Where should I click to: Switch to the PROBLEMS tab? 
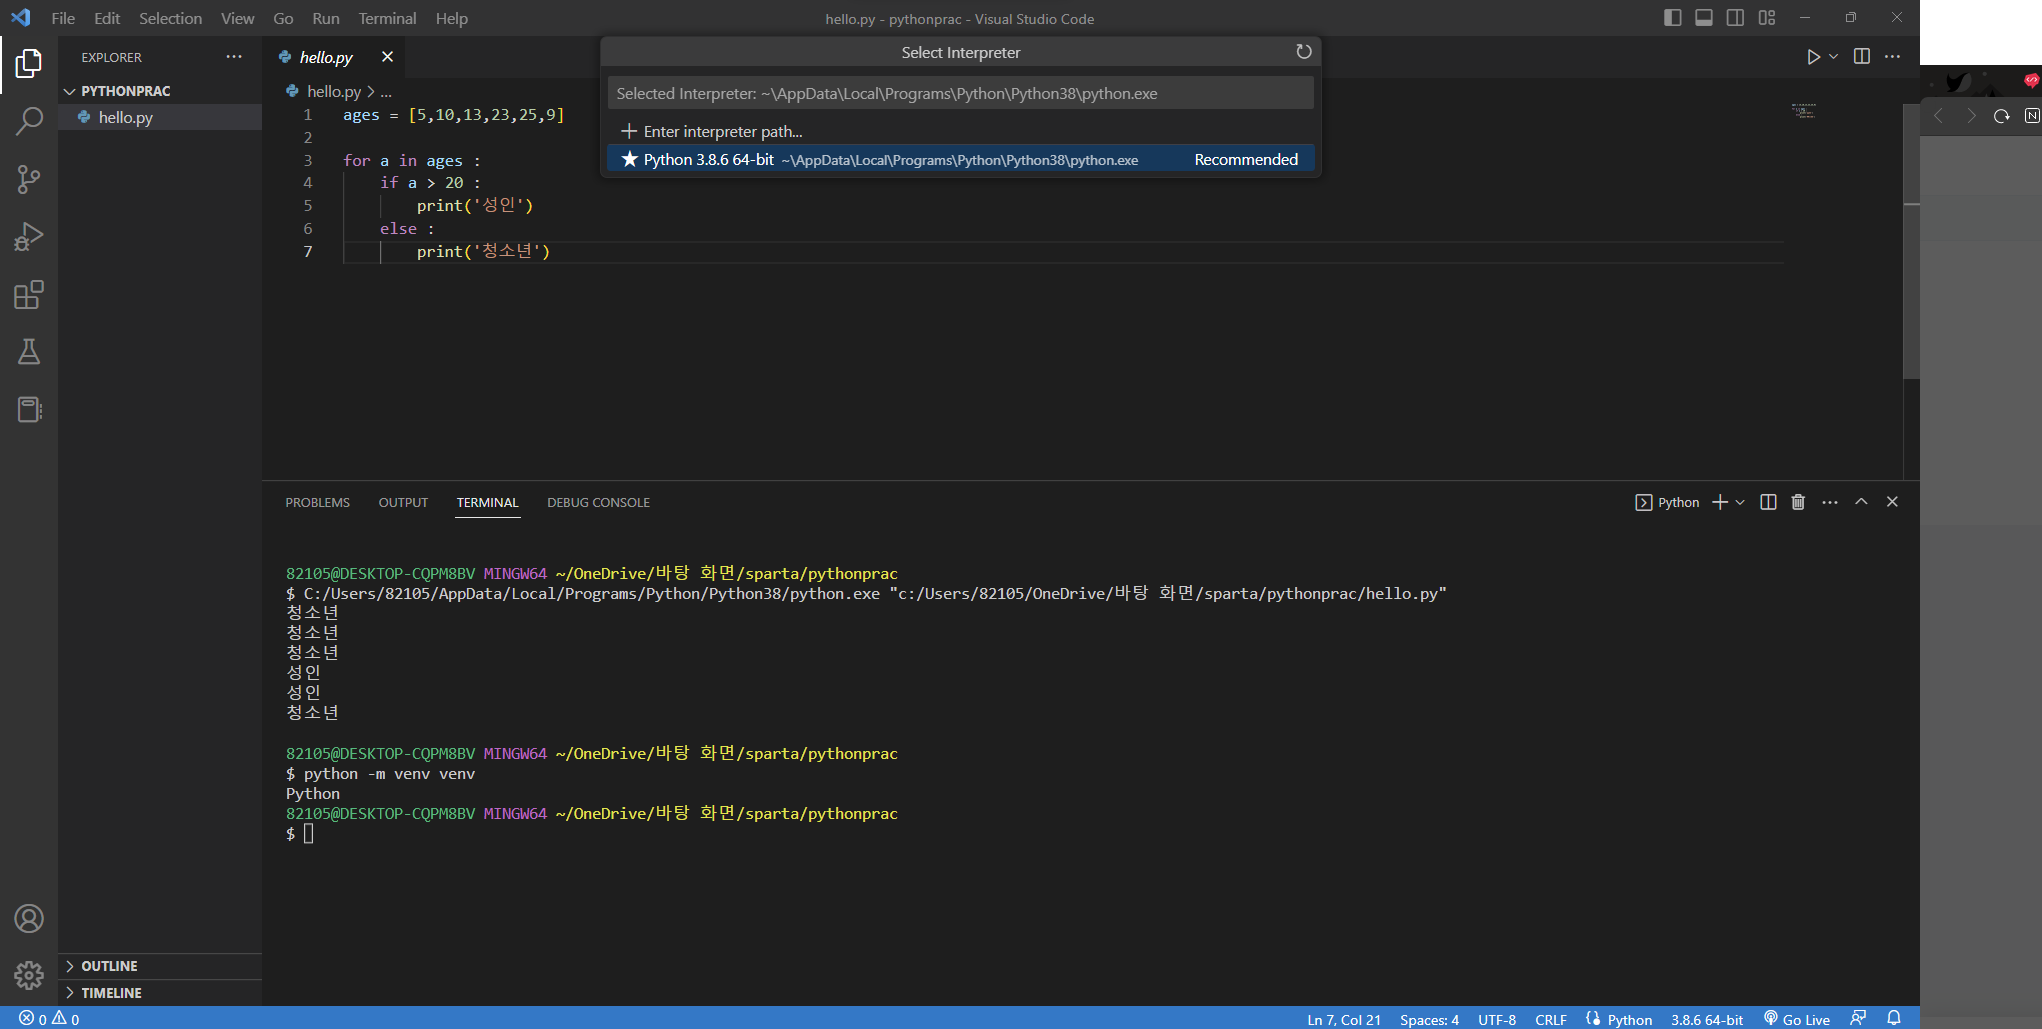[317, 502]
